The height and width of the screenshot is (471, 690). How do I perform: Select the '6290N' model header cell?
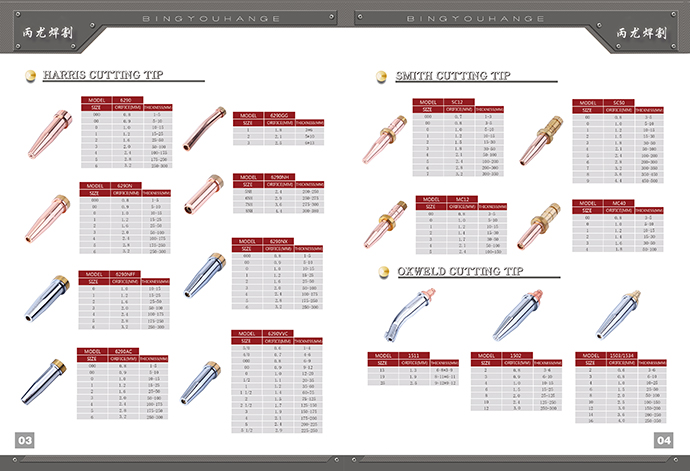126,186
